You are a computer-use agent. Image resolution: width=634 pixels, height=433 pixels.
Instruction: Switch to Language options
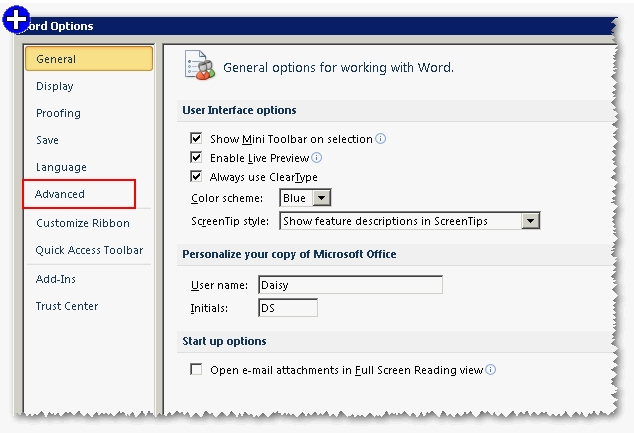pyautogui.click(x=61, y=167)
